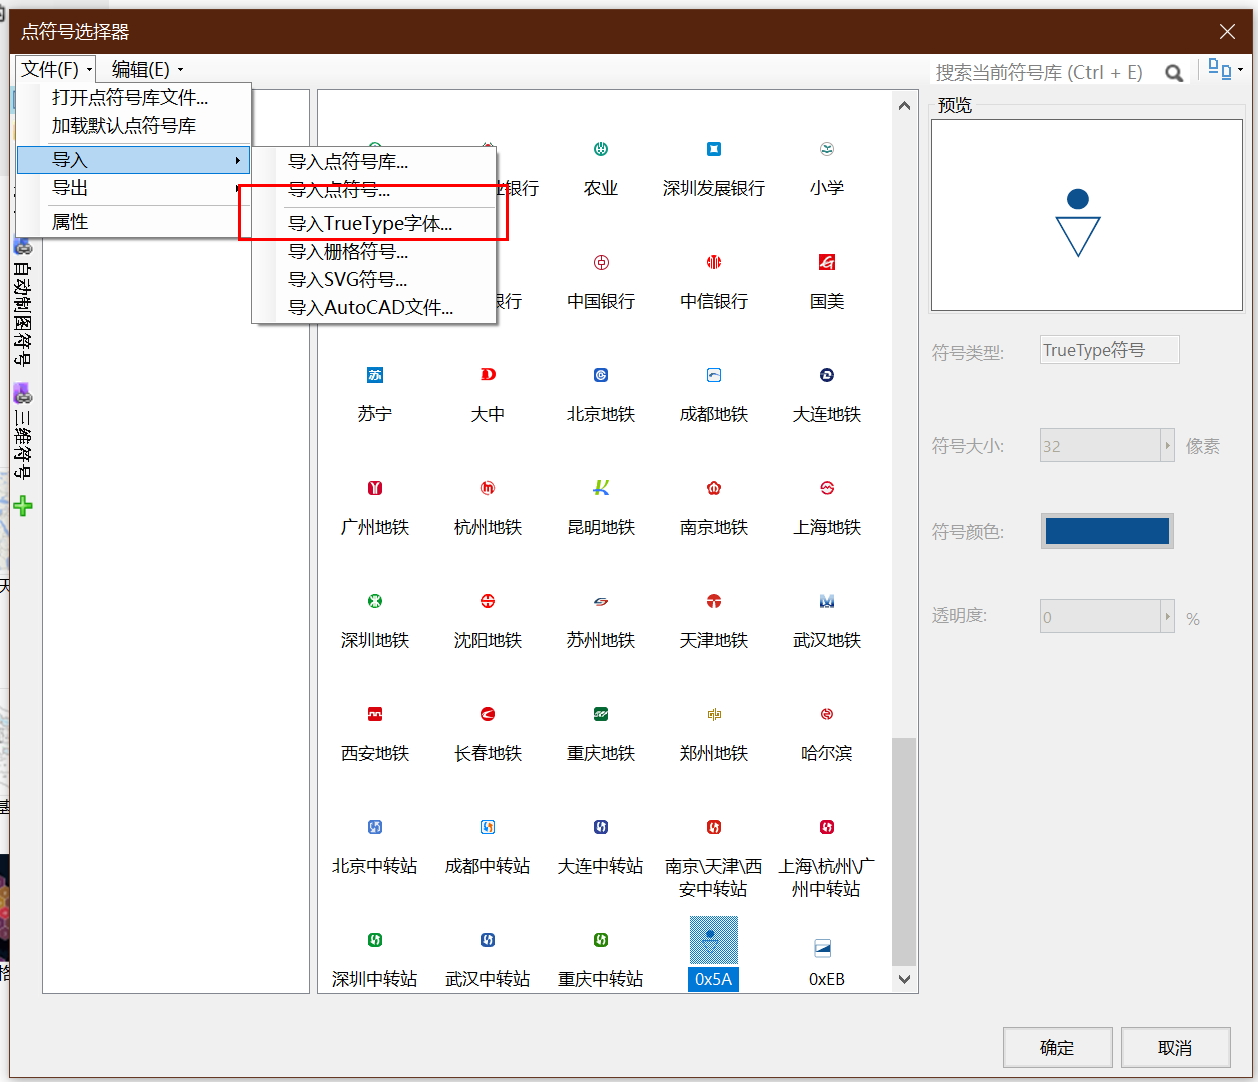
Task: Select the 深圳地铁 symbol
Action: tap(375, 601)
